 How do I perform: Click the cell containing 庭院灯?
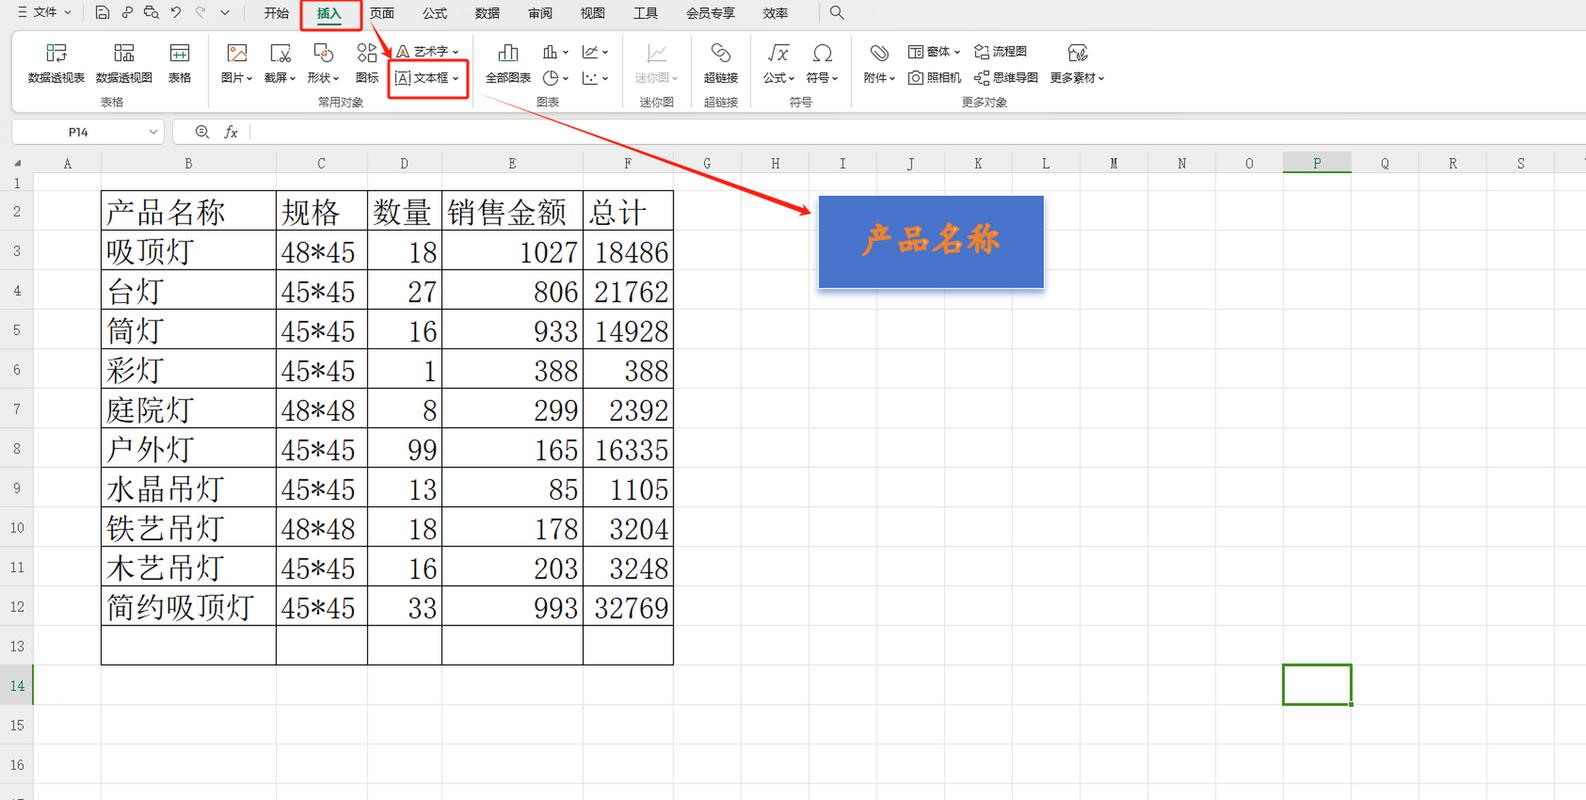(188, 410)
